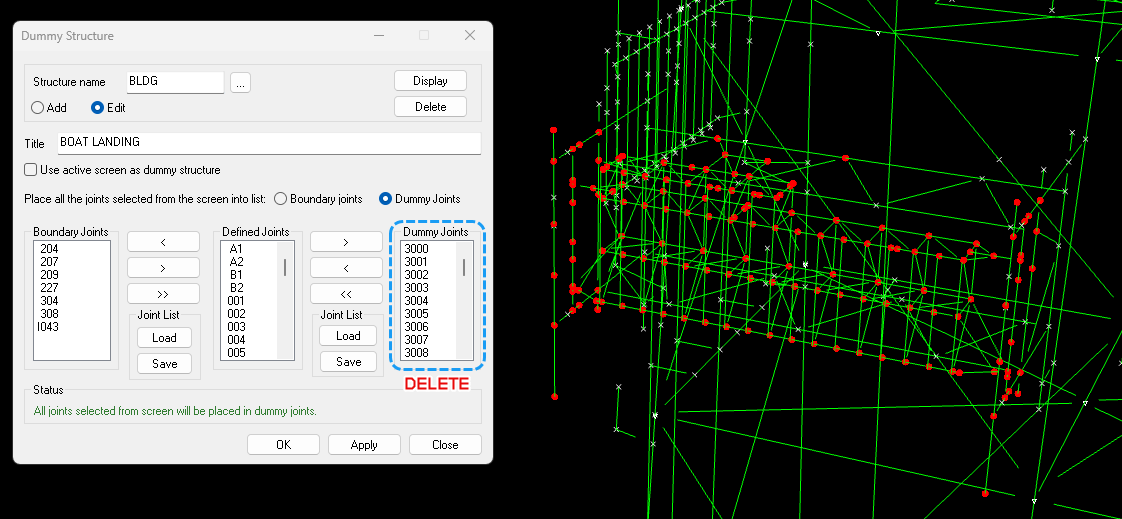Click the Title field BOAT LANDING
The image size is (1122, 519).
point(269,142)
